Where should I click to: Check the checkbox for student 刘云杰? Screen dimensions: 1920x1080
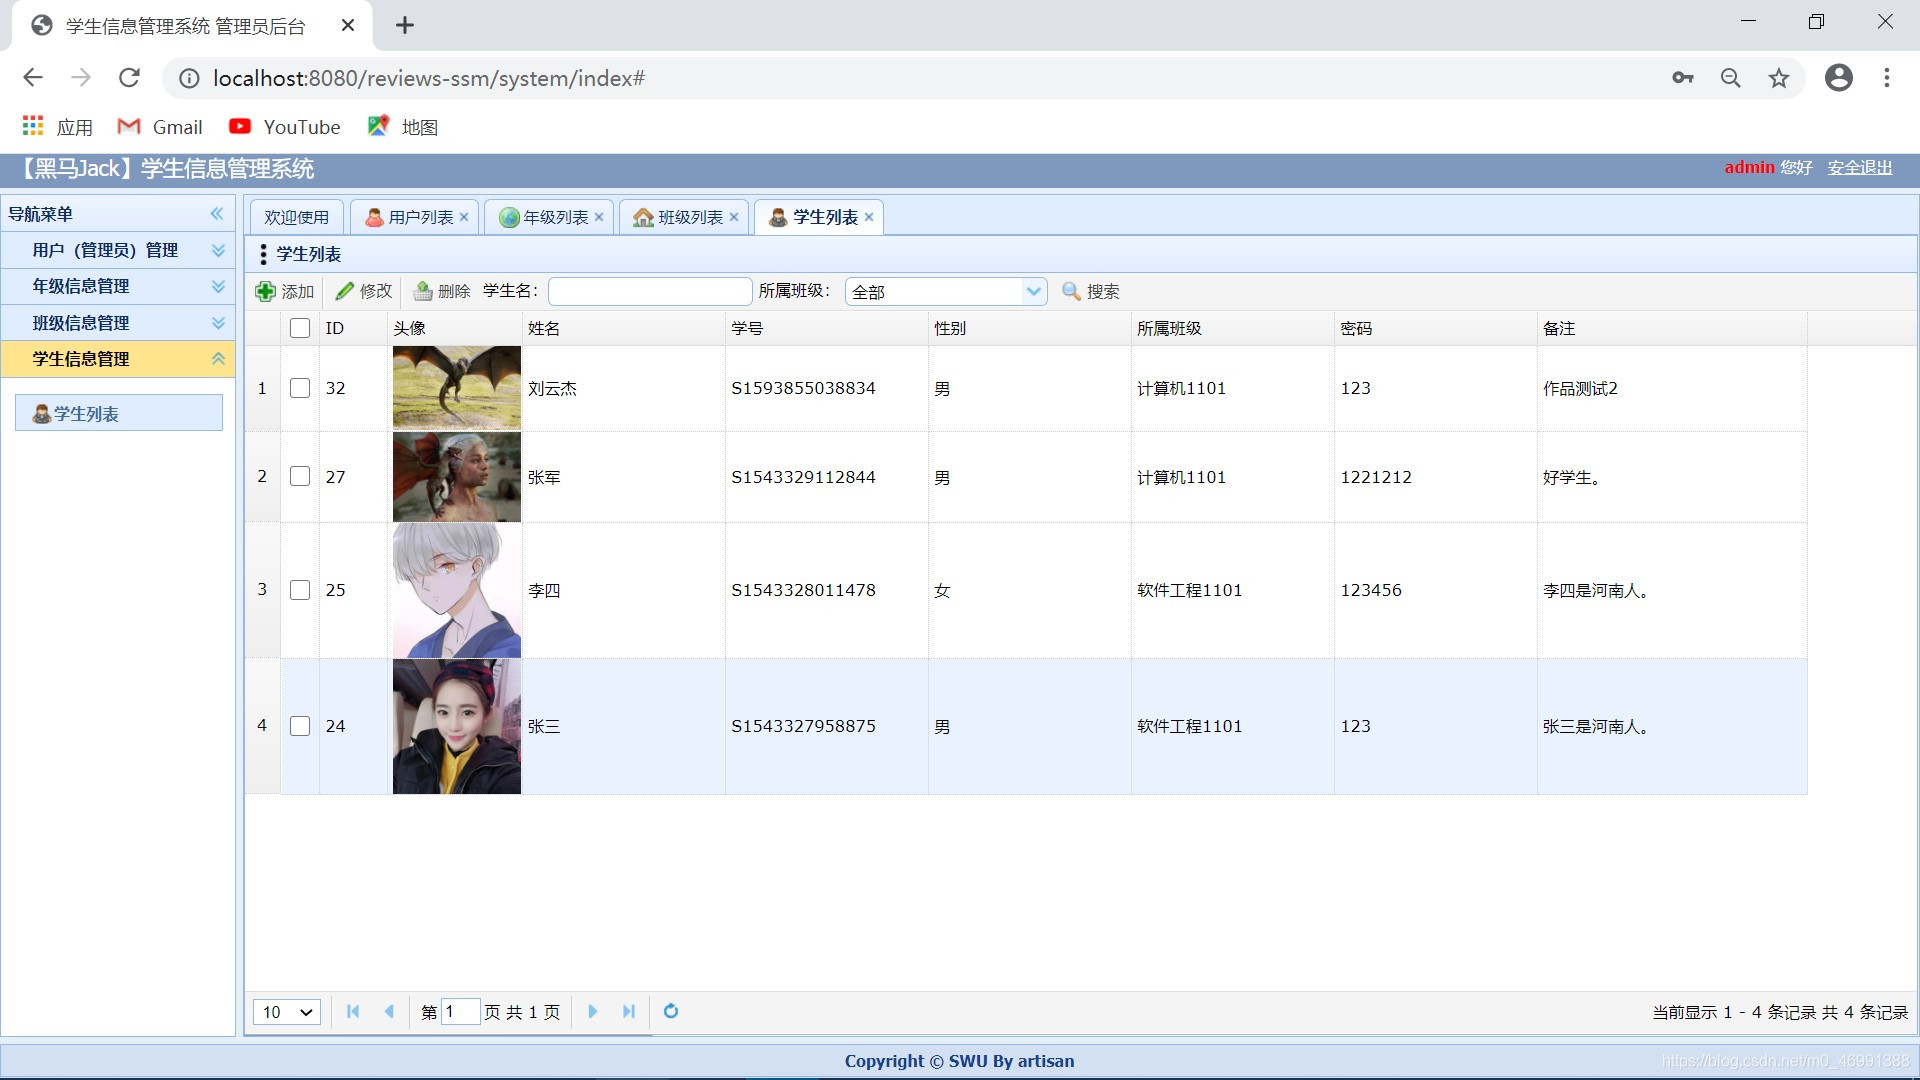pyautogui.click(x=300, y=388)
